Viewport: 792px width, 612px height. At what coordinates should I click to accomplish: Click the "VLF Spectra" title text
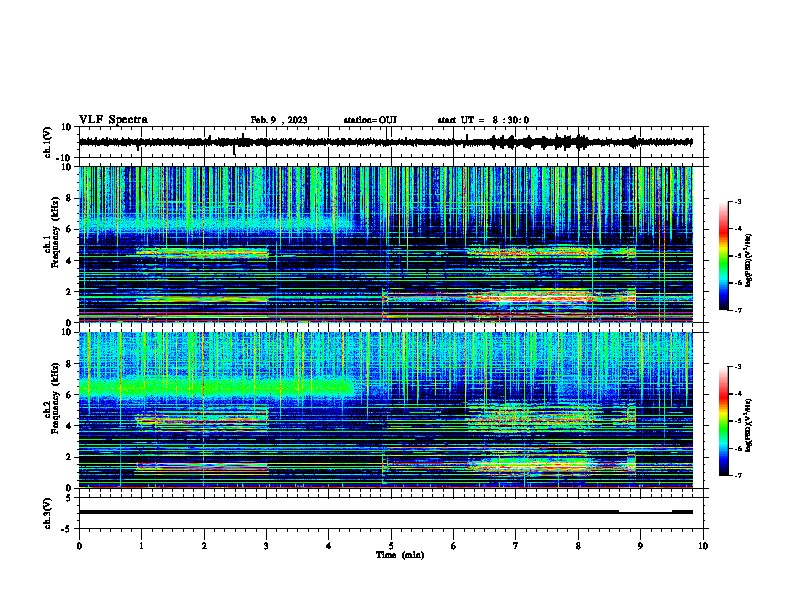click(113, 120)
